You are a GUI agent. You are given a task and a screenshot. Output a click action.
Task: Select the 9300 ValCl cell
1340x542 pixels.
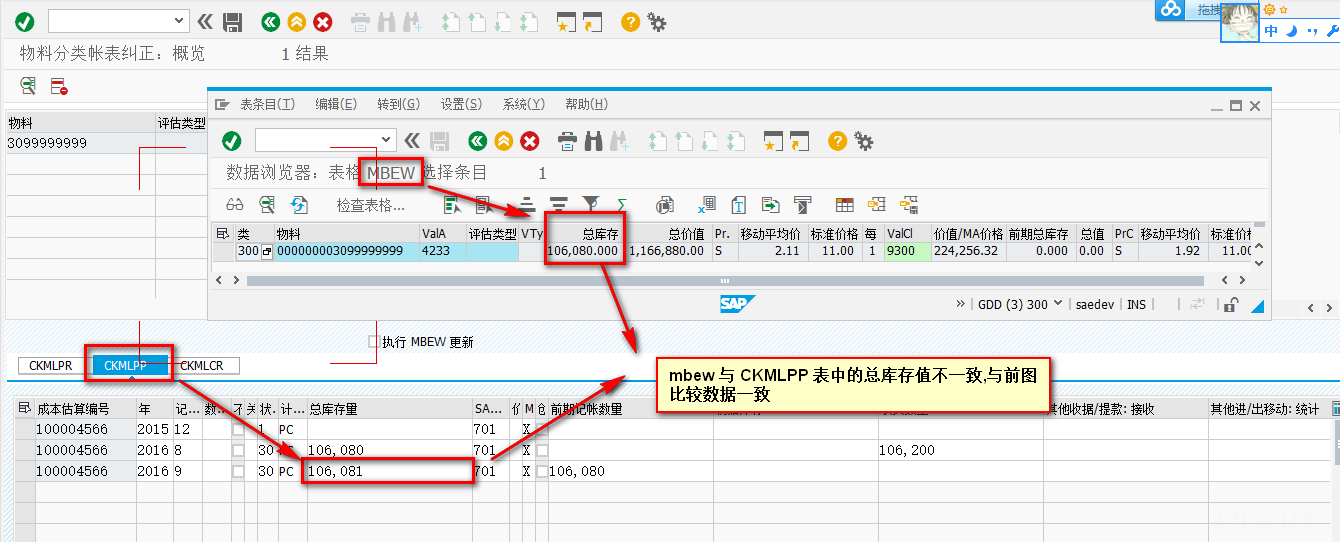point(908,251)
